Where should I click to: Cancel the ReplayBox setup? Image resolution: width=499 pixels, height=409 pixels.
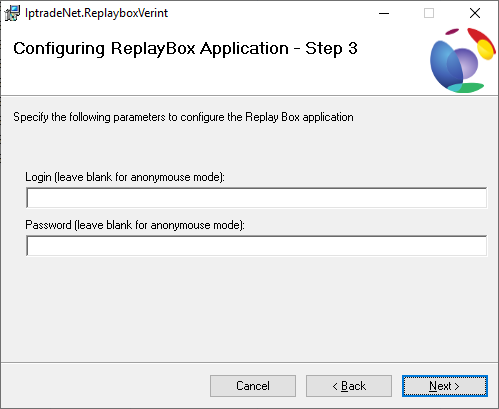pos(253,386)
